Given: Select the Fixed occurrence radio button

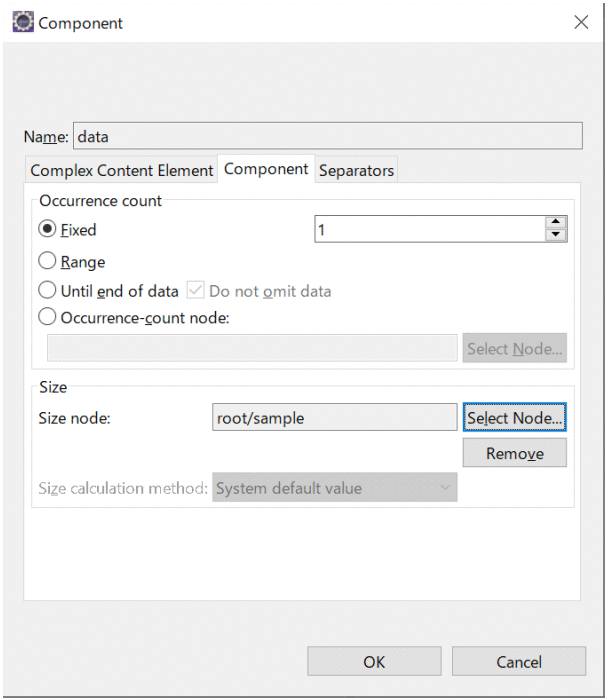Looking at the screenshot, I should click(x=47, y=229).
